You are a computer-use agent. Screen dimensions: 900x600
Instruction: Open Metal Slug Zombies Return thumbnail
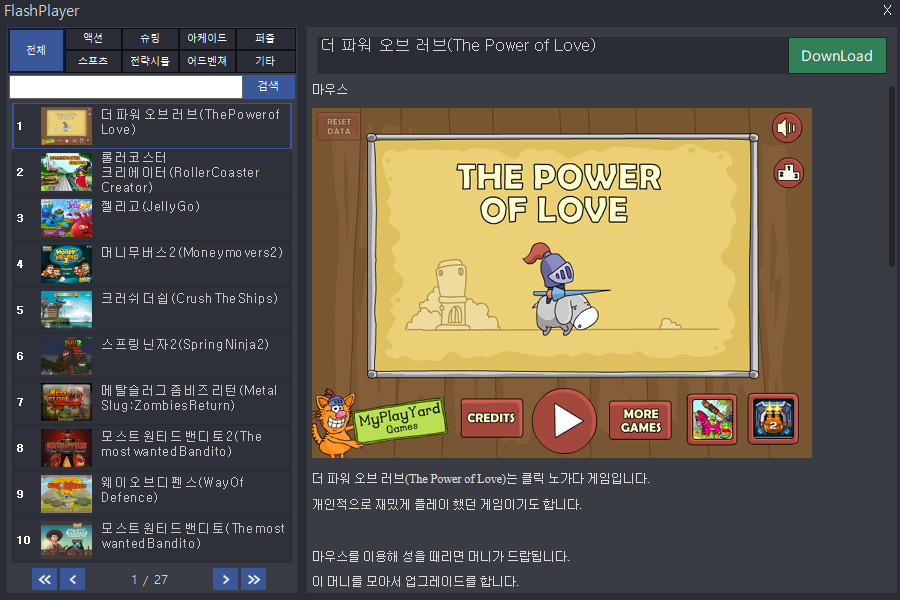[66, 402]
